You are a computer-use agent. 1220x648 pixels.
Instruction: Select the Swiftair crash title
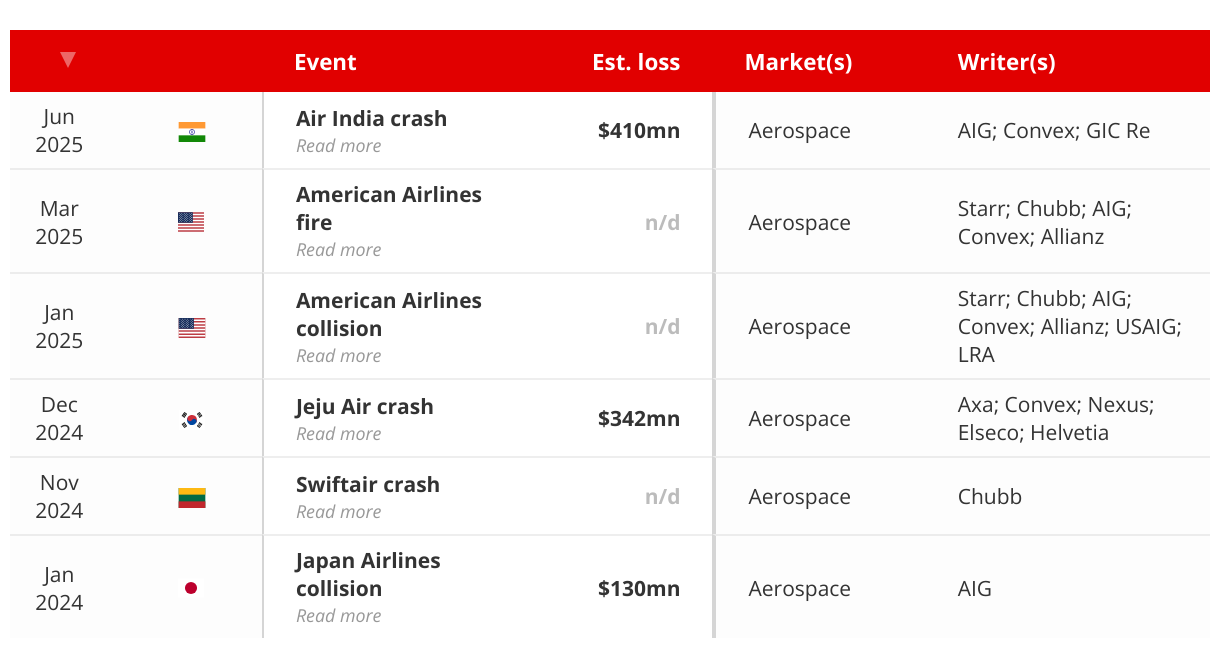(x=368, y=485)
